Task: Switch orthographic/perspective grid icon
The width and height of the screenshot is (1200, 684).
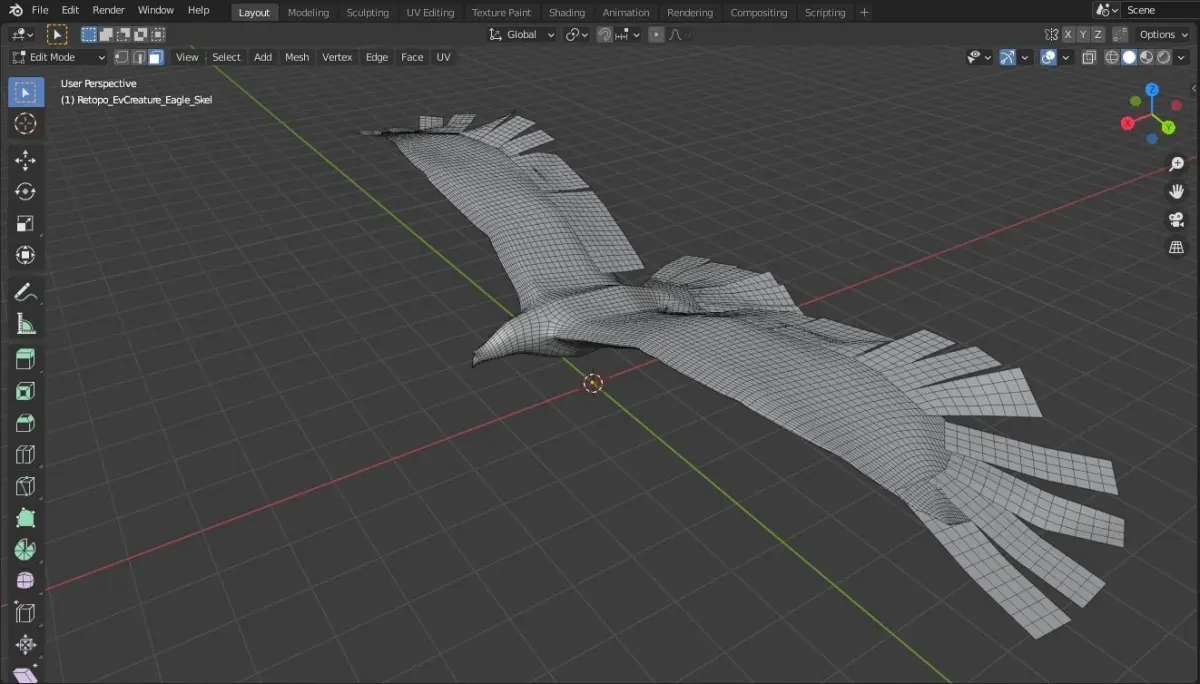Action: click(1176, 247)
